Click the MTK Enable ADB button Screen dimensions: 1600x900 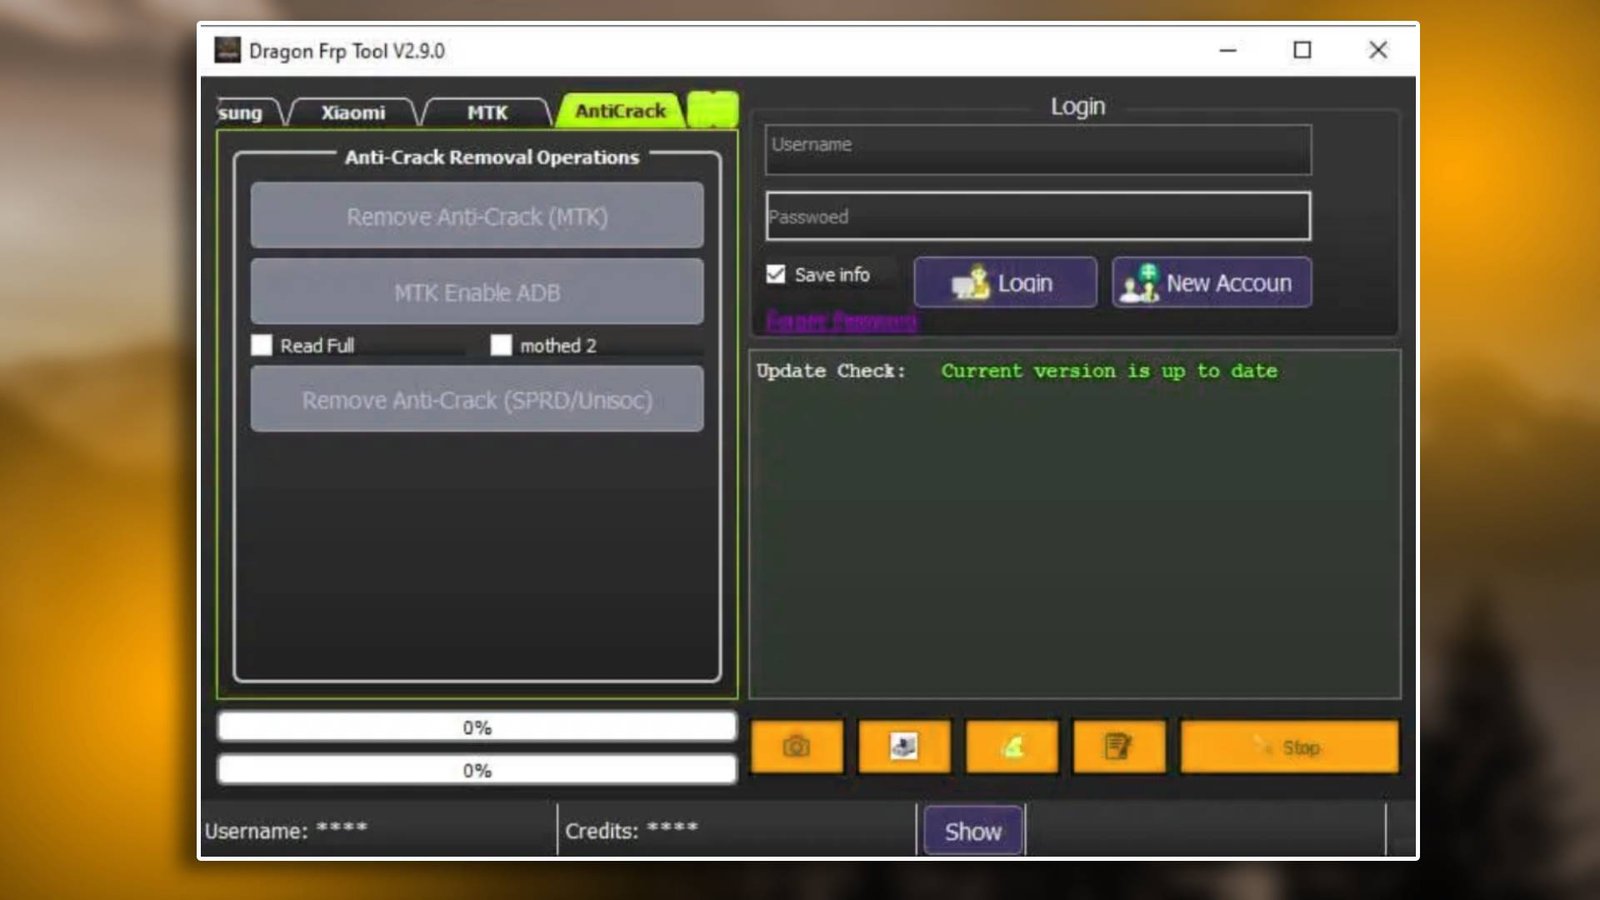[478, 292]
